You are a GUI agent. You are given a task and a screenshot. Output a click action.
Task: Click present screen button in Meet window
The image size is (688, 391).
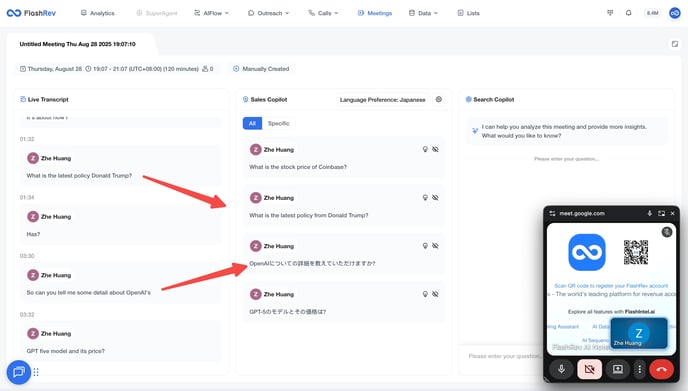tap(618, 369)
